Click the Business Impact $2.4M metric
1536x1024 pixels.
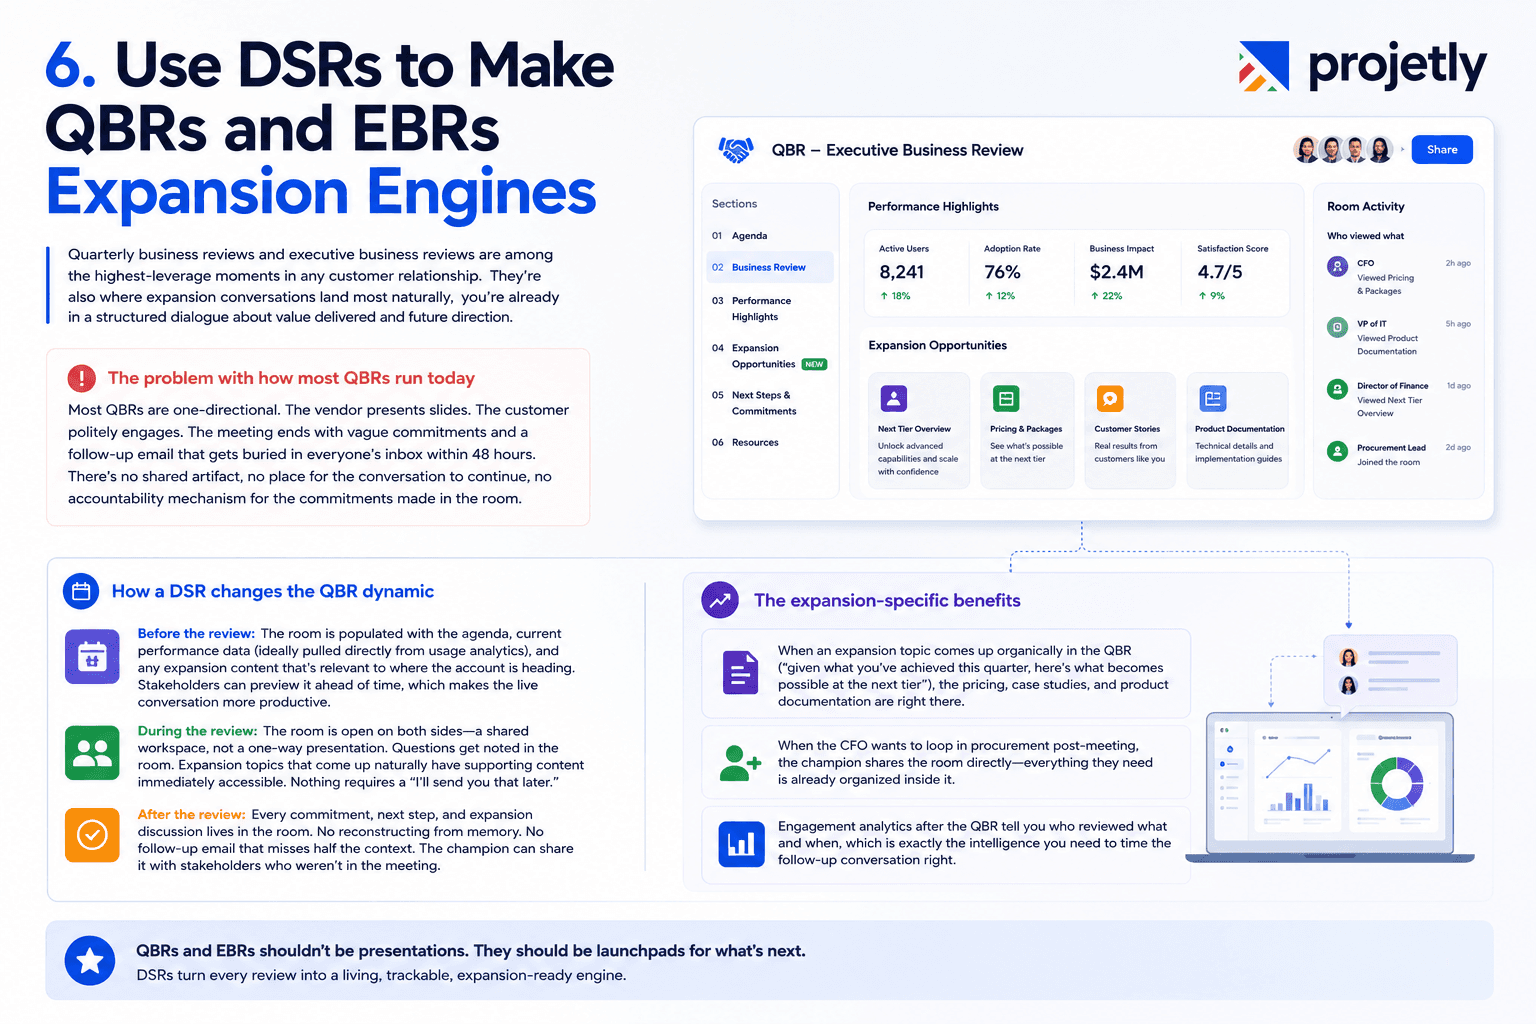click(1121, 273)
